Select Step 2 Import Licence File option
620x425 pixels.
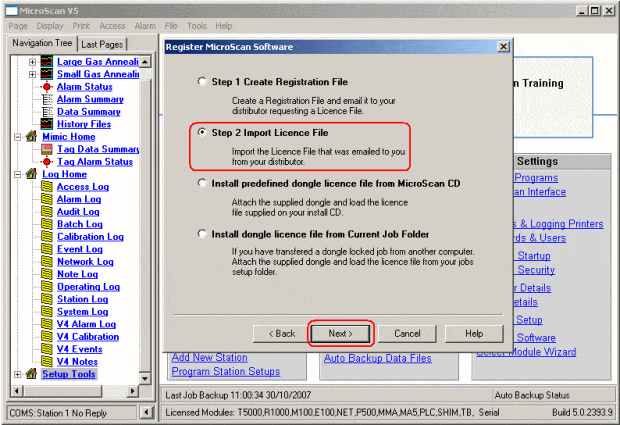[202, 132]
